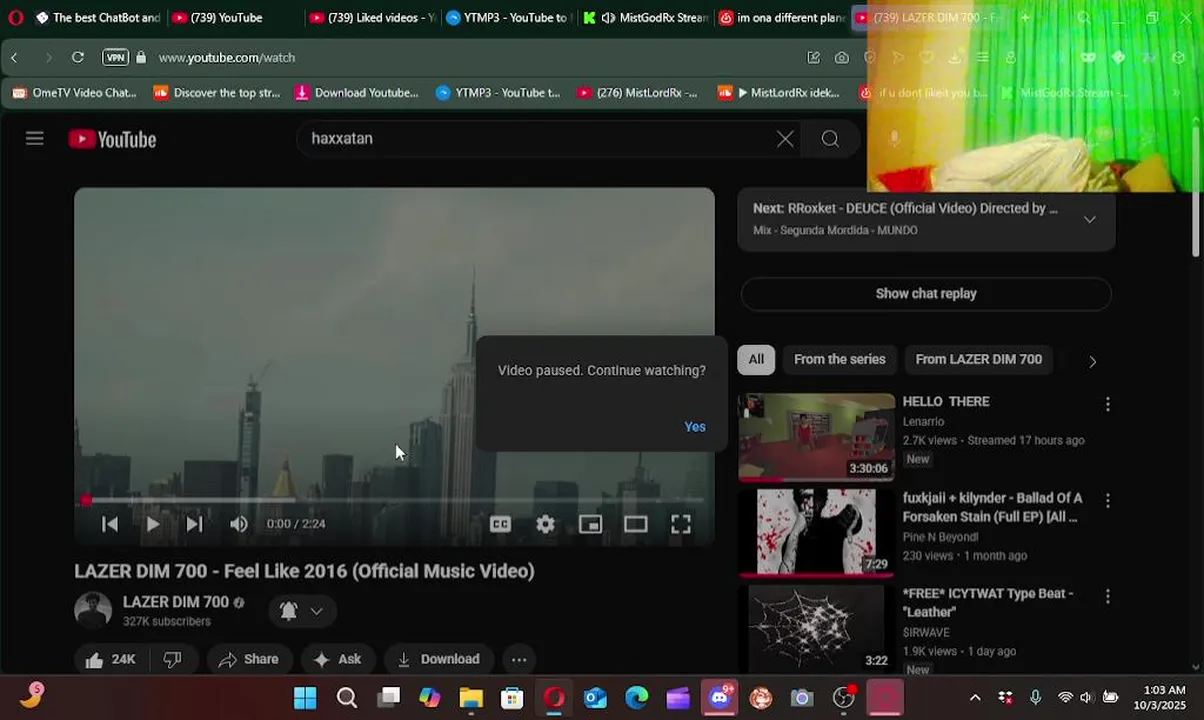
Task: Toggle closed captions on the player
Action: 500,524
